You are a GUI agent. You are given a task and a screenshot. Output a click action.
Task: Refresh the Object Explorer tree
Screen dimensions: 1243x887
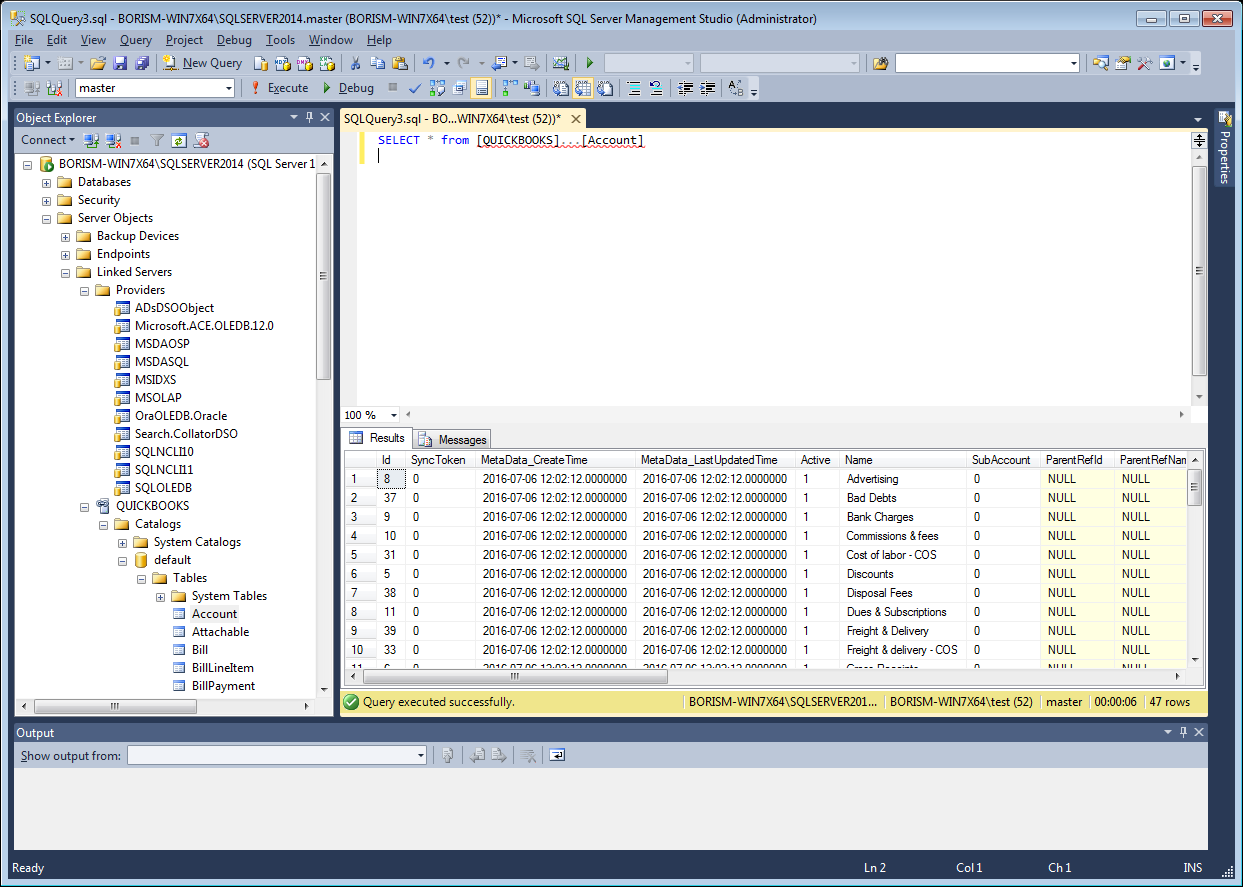tap(179, 140)
